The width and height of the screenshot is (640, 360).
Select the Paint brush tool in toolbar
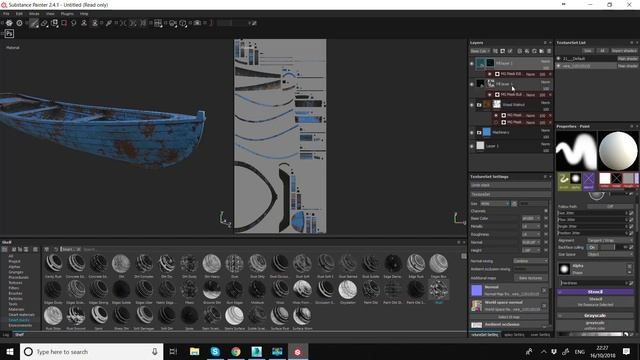[34, 23]
